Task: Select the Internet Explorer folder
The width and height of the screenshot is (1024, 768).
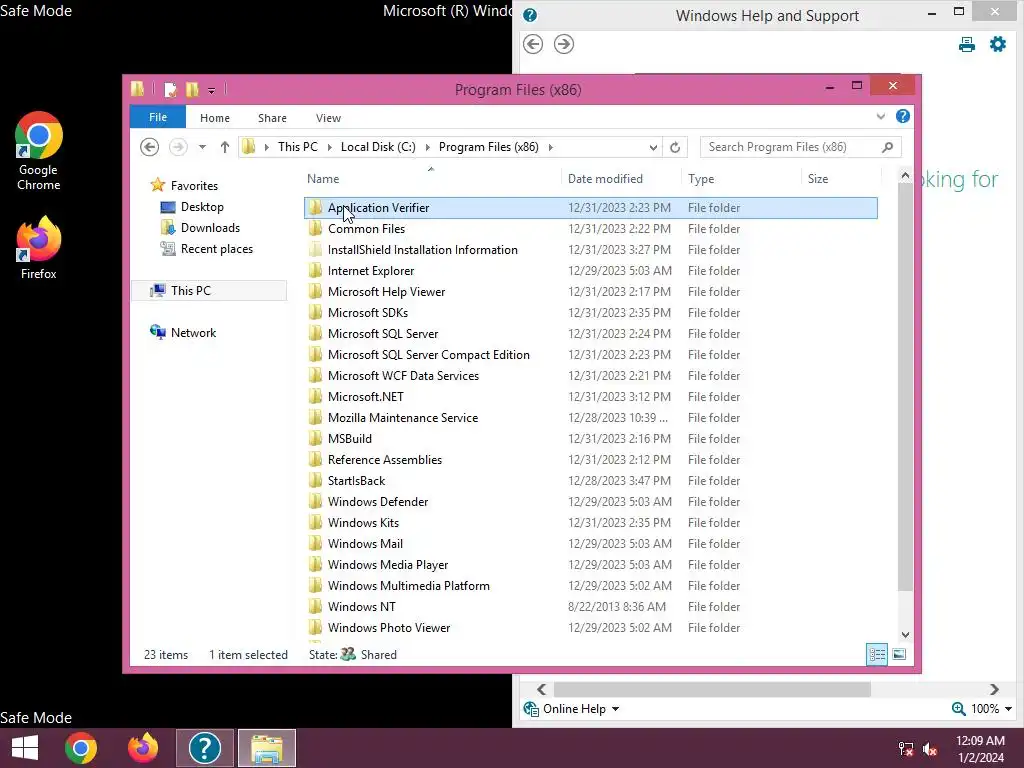Action: [x=590, y=270]
